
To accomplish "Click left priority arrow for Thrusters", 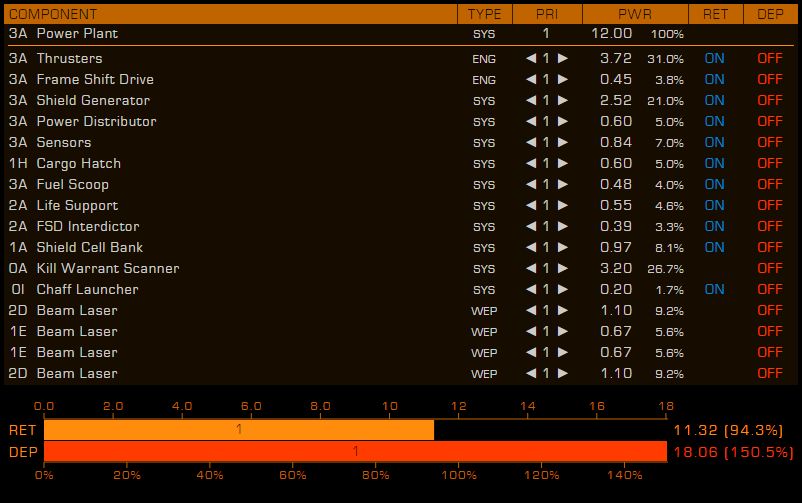I will [x=531, y=58].
